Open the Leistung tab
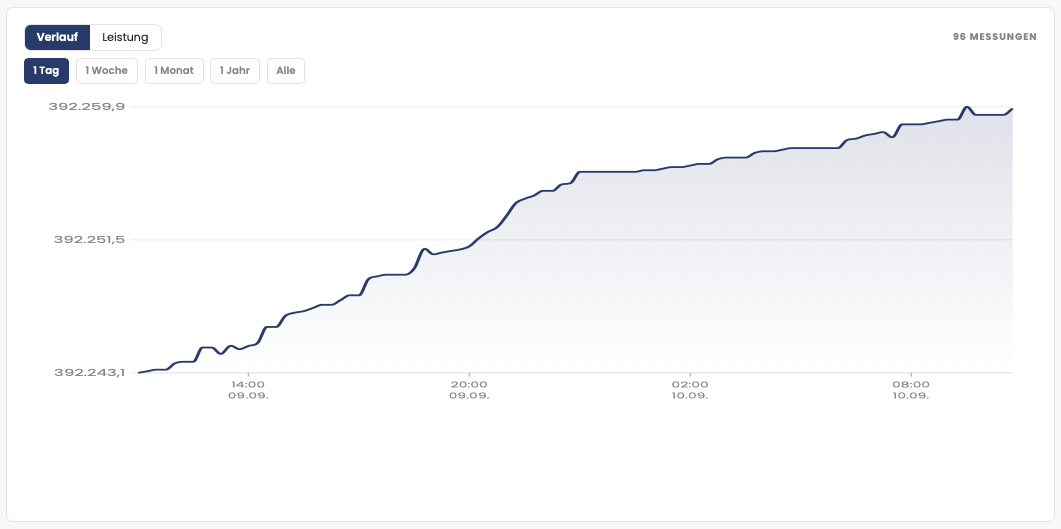 125,37
